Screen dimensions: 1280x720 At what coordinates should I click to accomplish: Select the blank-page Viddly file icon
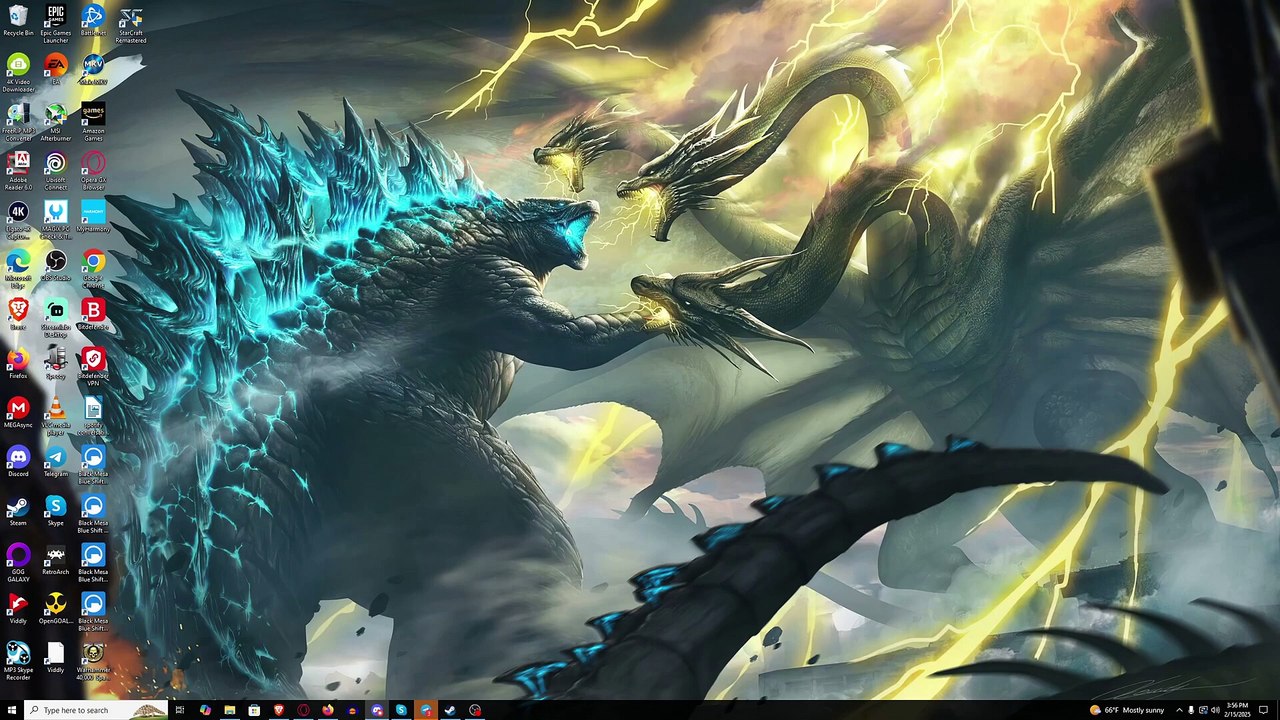pos(56,657)
